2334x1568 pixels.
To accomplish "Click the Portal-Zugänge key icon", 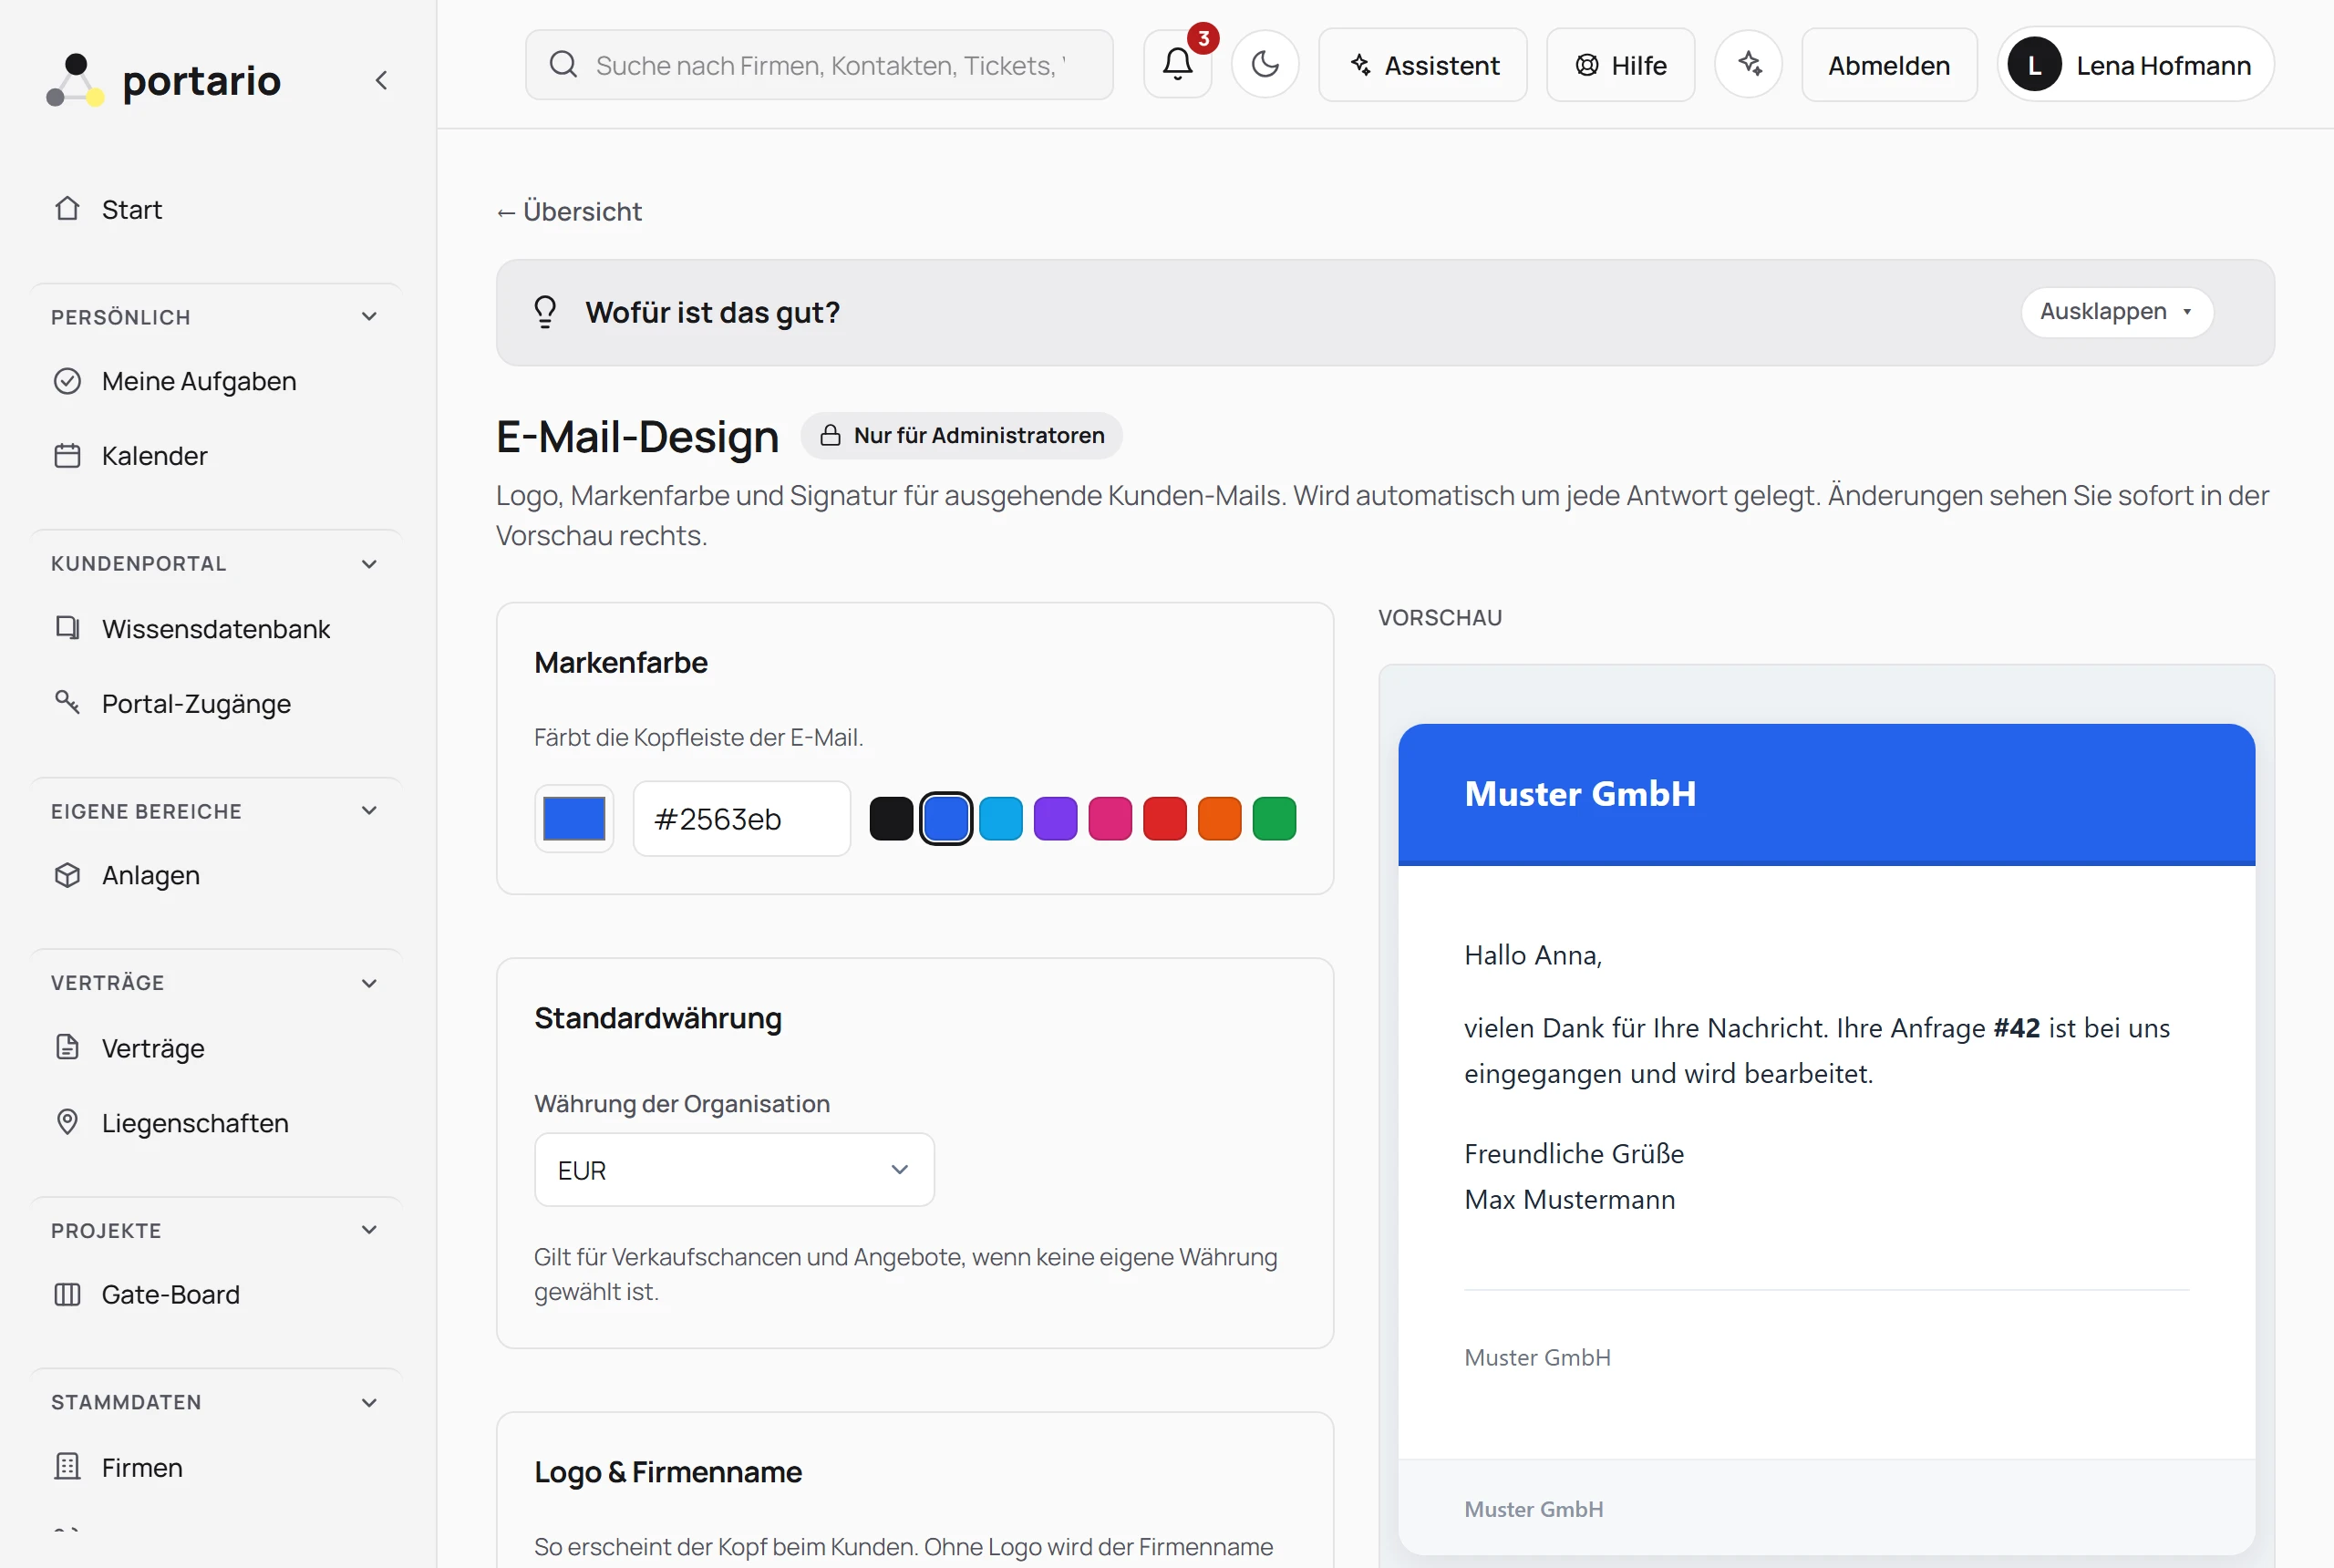I will pos(67,703).
